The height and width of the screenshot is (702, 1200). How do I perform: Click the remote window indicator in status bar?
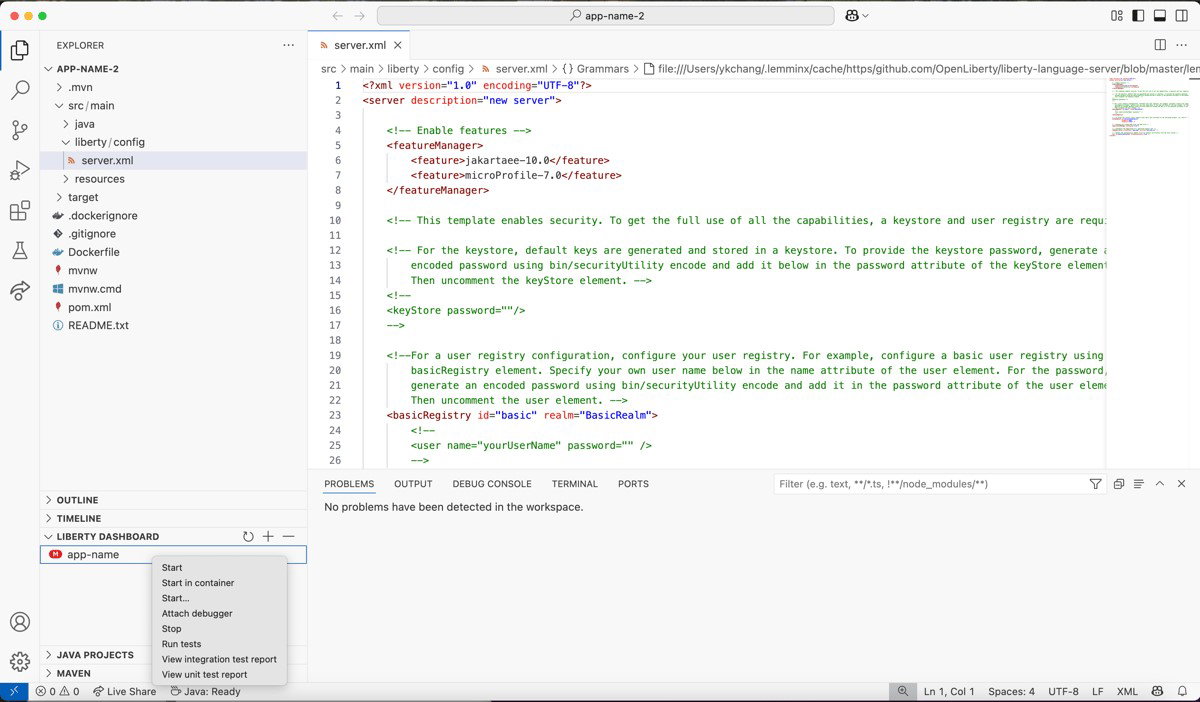(x=14, y=691)
